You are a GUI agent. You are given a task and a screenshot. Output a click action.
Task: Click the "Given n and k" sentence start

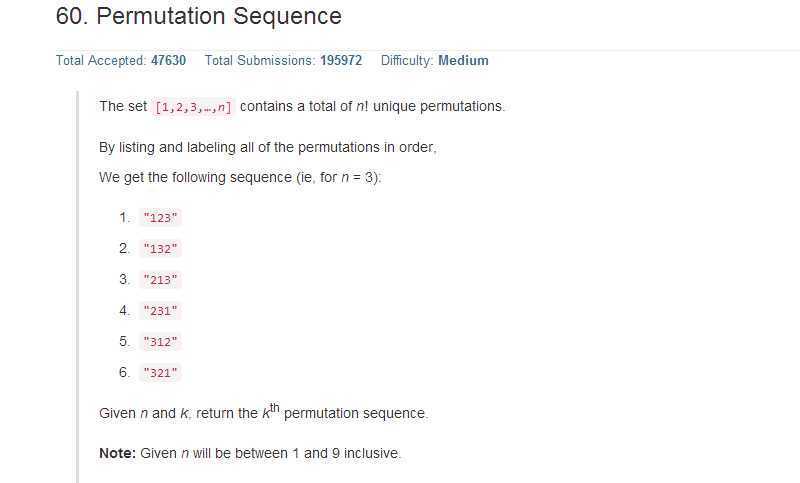coord(140,413)
